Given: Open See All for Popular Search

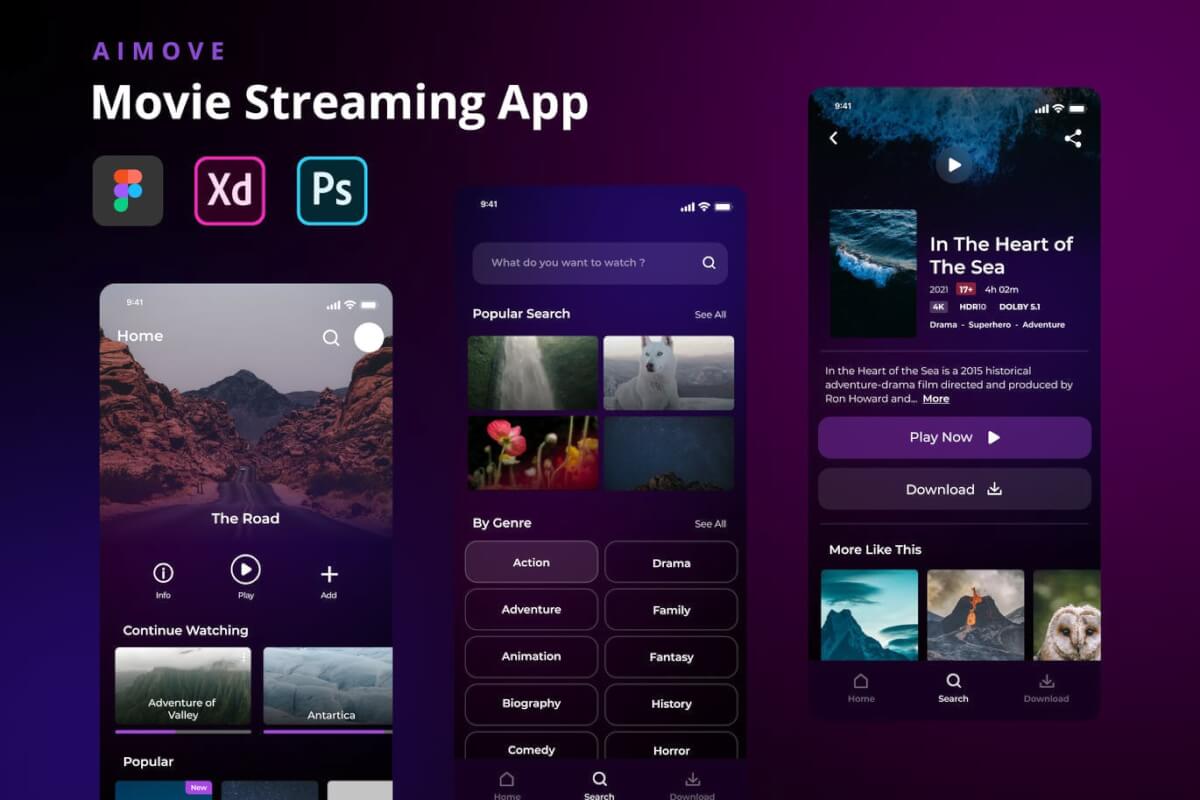Looking at the screenshot, I should 710,315.
